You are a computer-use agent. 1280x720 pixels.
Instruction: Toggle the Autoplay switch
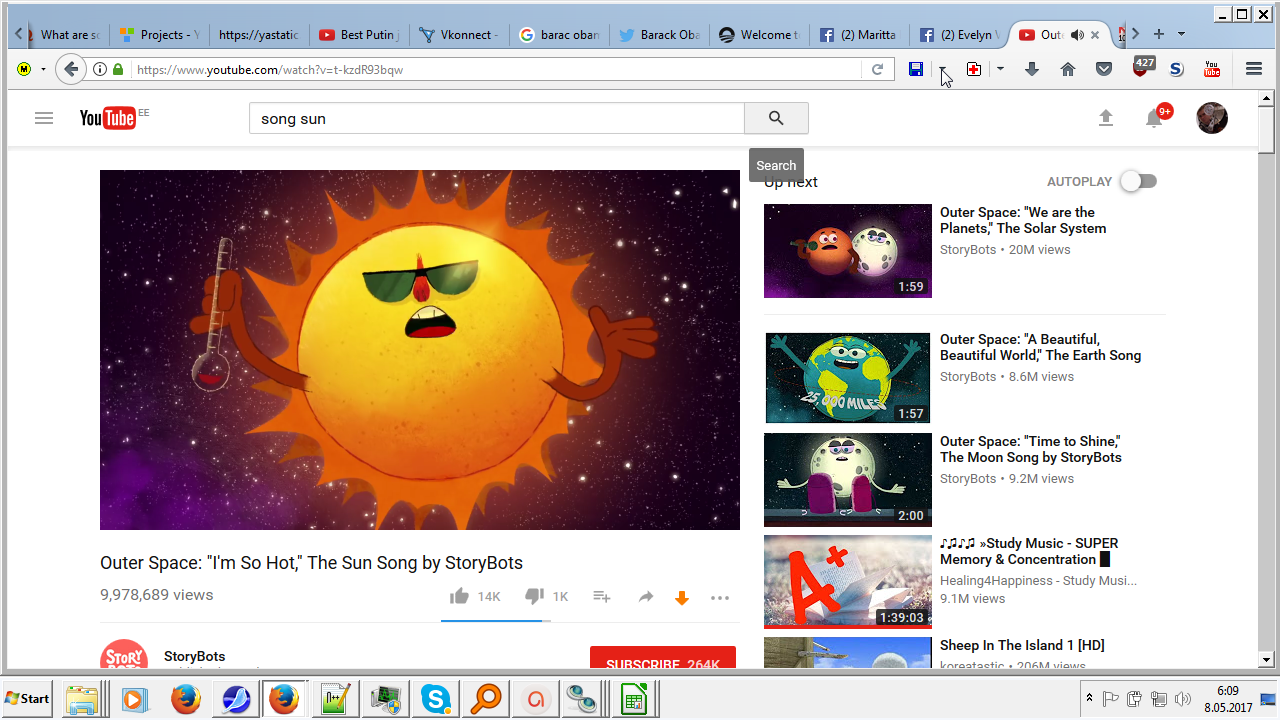[x=1138, y=181]
